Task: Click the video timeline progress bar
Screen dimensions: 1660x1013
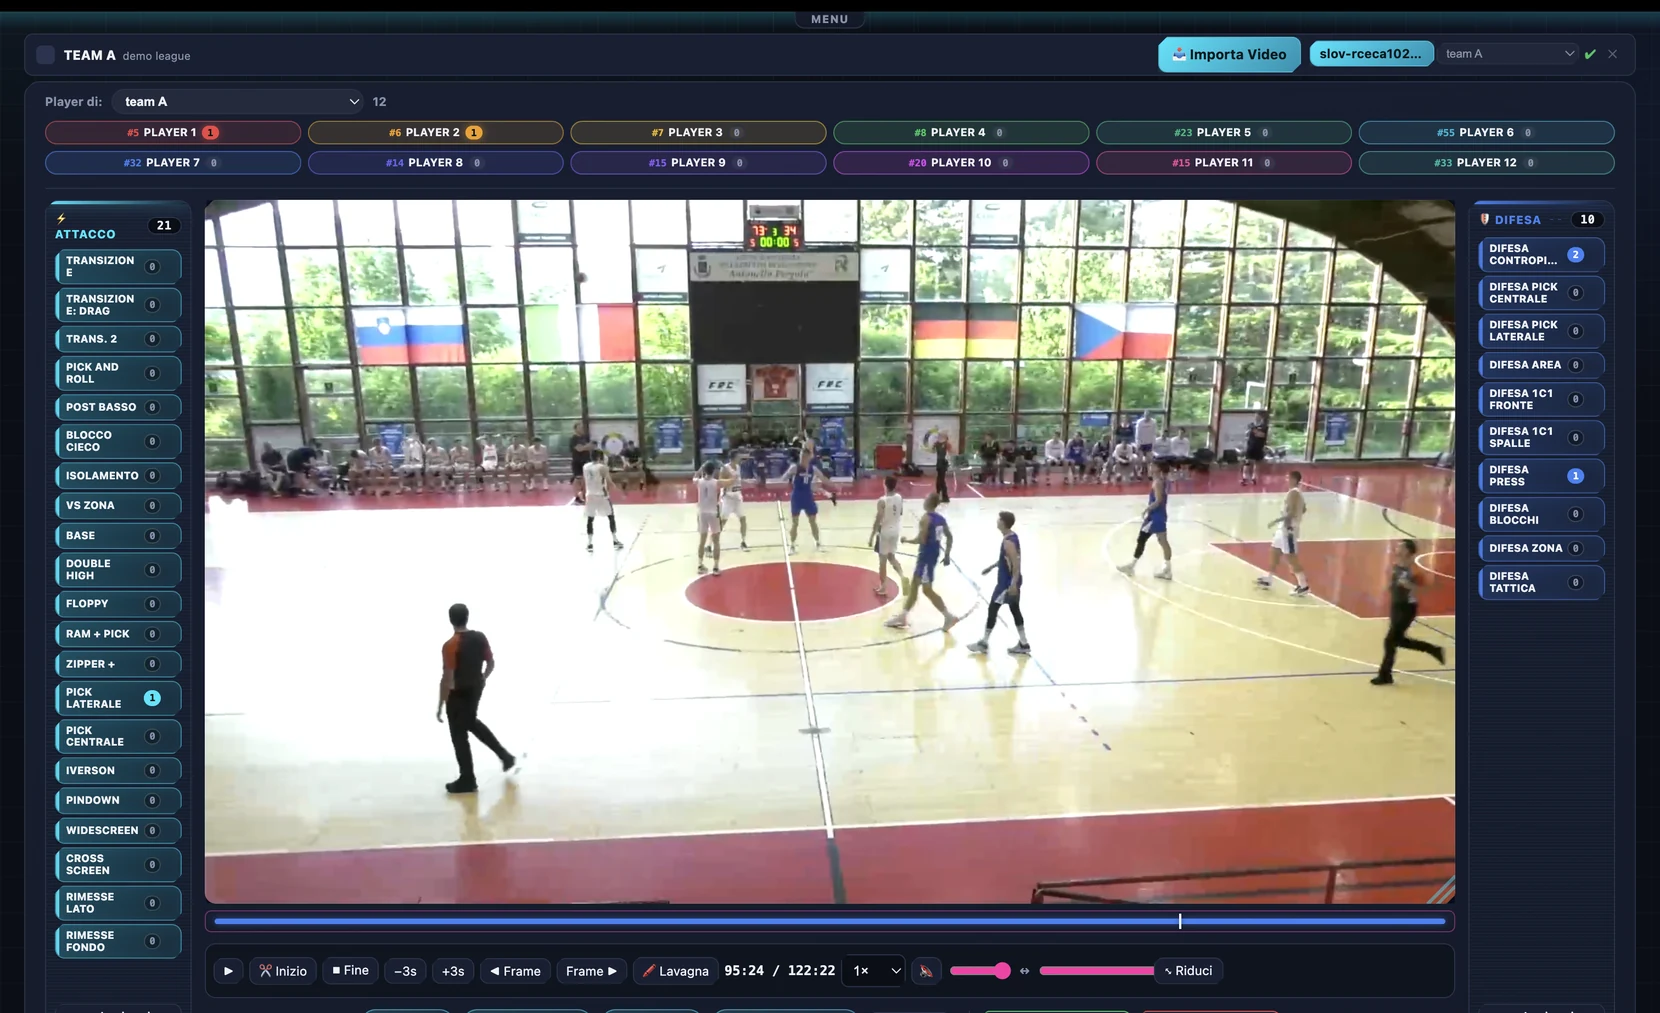Action: (830, 921)
